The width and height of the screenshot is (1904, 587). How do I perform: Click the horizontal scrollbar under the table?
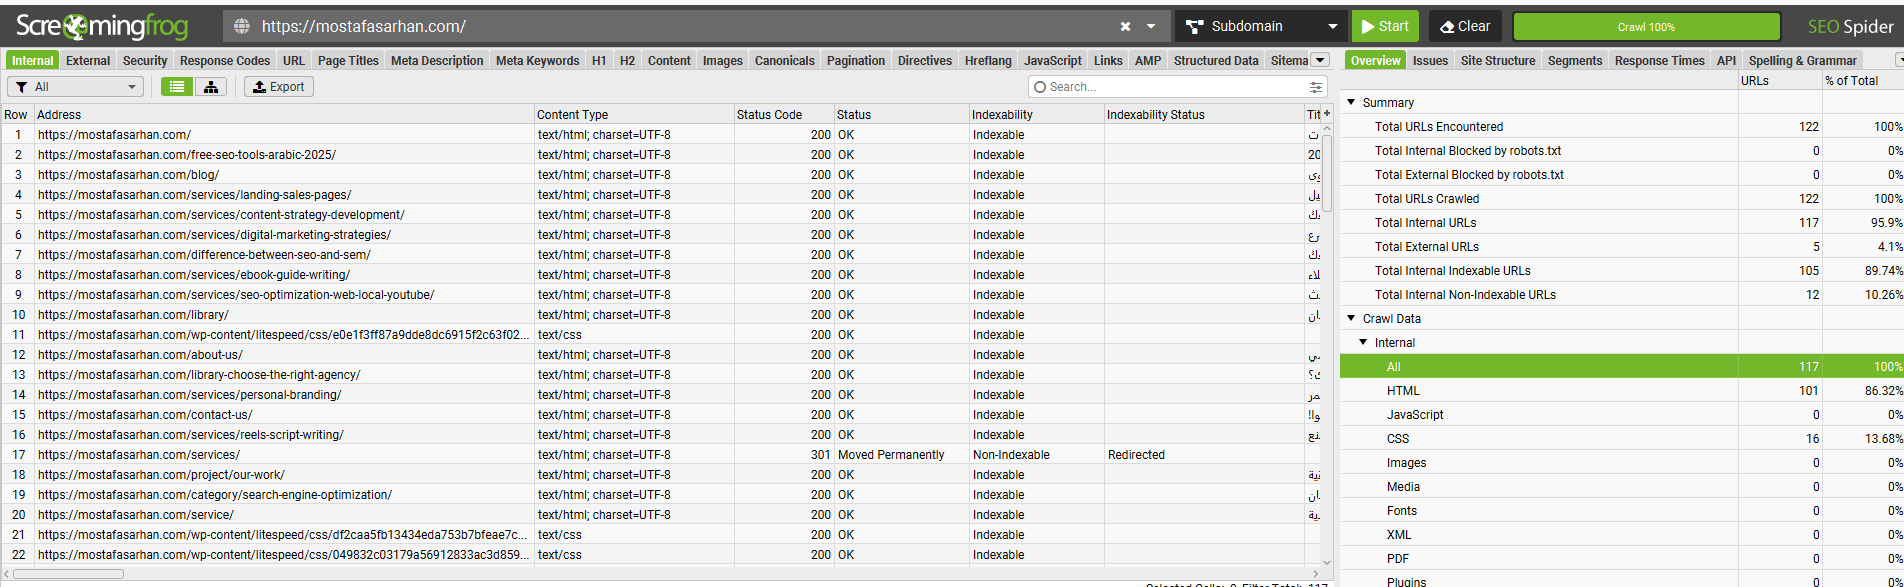pos(68,574)
